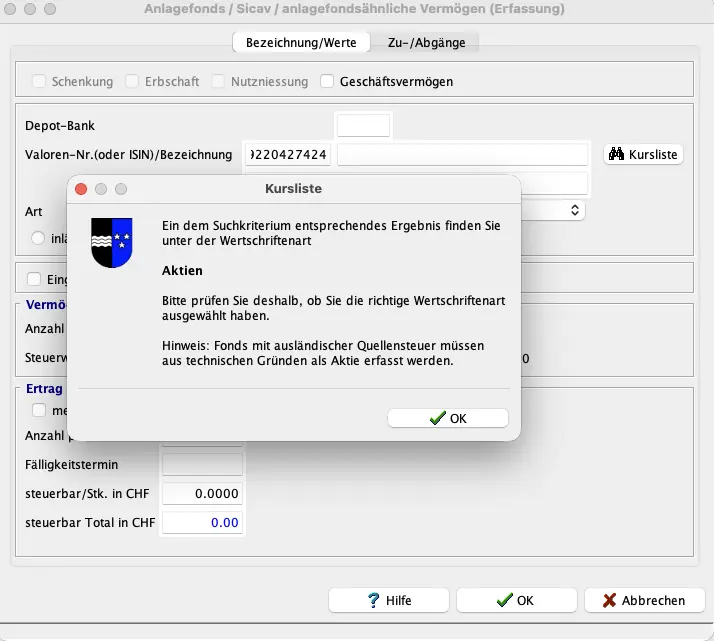Viewport: 714px width, 641px height.
Task: Click the Valoren-Nr. field showing 220427424
Action: [x=288, y=154]
